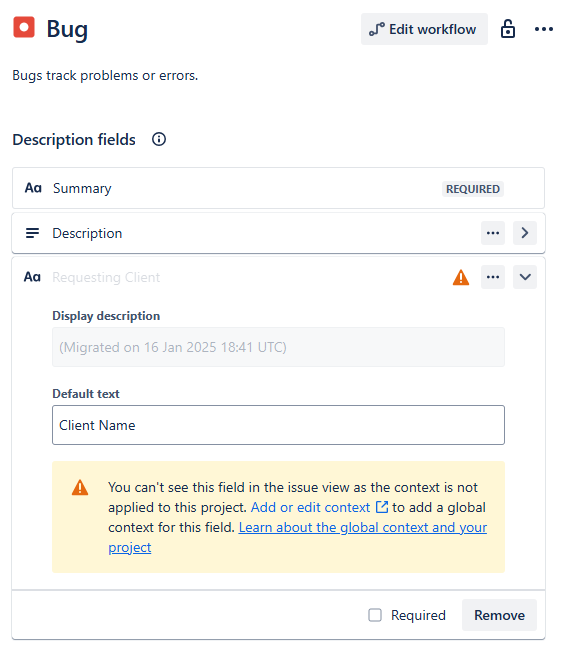Click the yellow banner warning triangle icon
Screen dimensions: 576x646
80,487
